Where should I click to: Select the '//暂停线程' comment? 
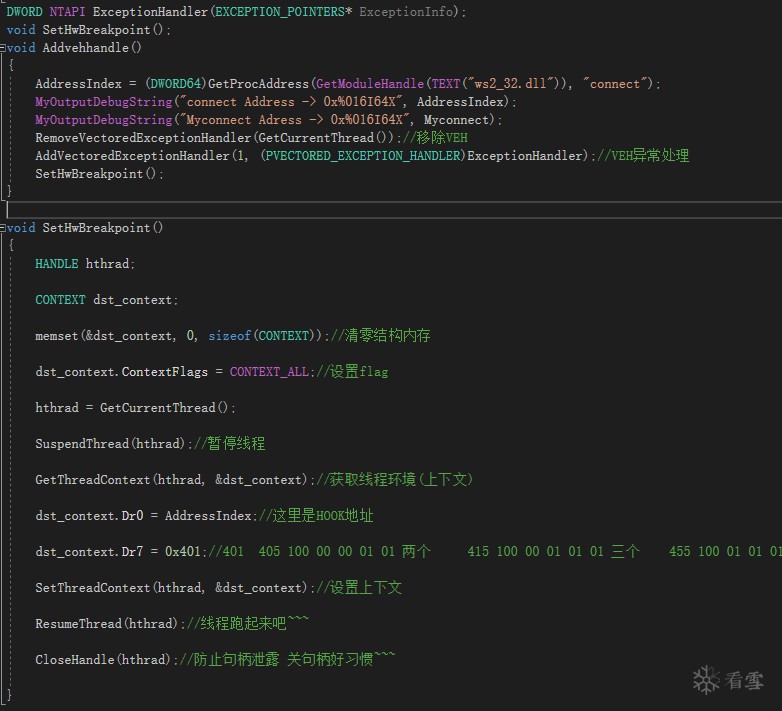click(x=229, y=444)
